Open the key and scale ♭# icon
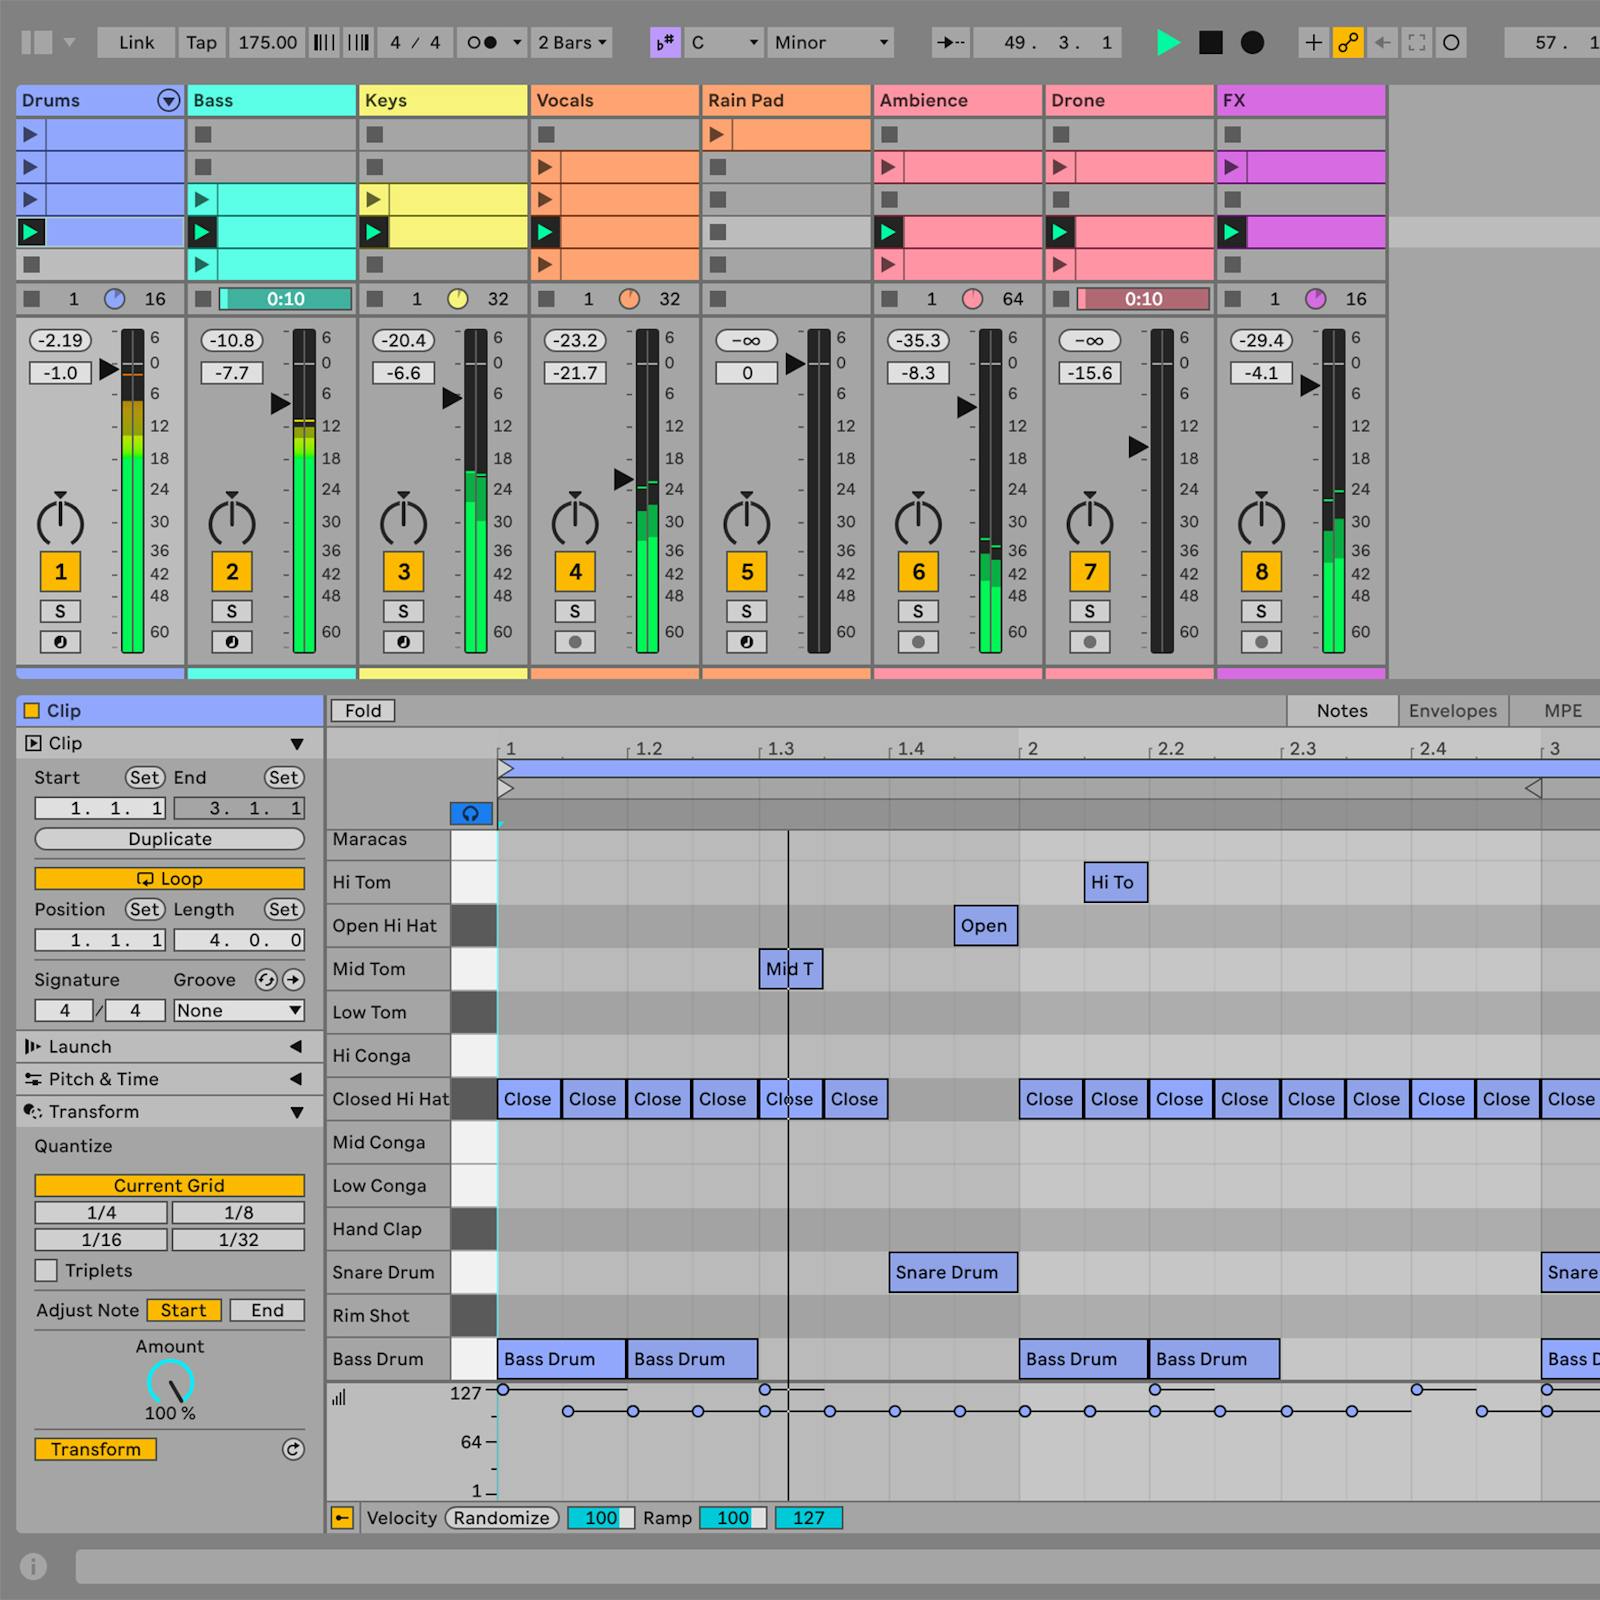The width and height of the screenshot is (1600, 1600). pos(664,42)
